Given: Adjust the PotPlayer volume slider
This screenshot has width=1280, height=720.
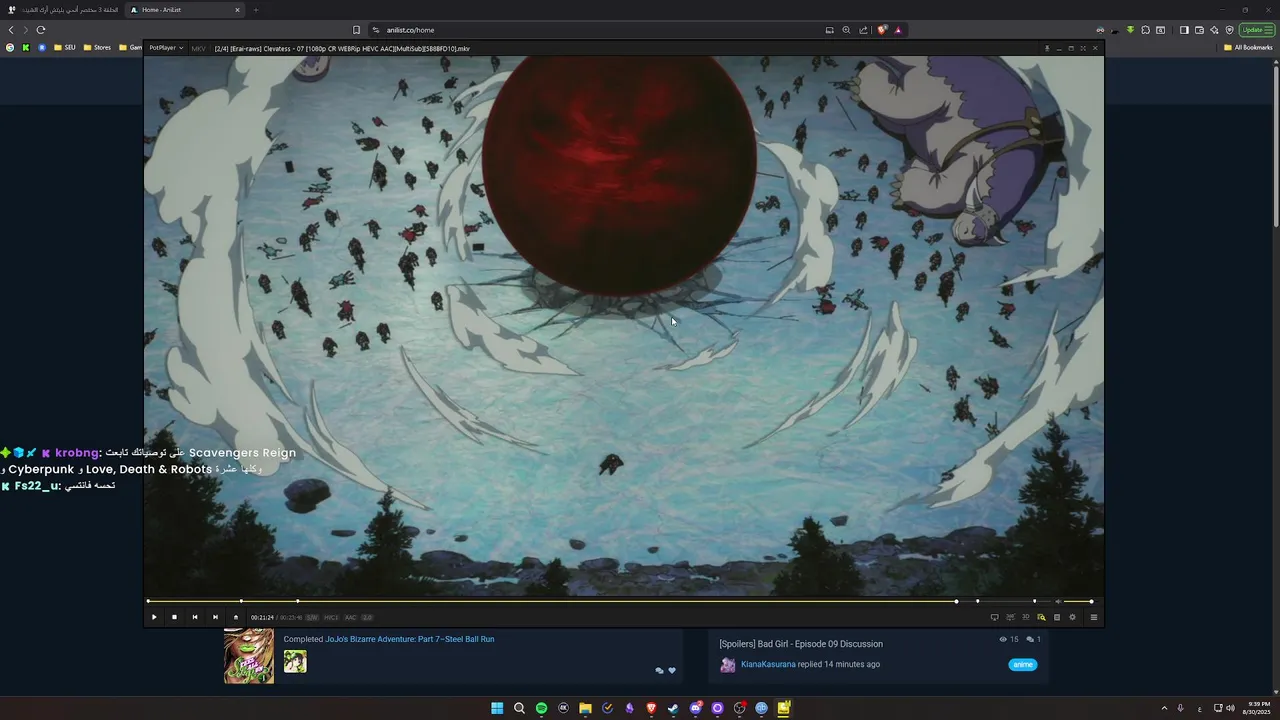Looking at the screenshot, I should click(x=1078, y=601).
